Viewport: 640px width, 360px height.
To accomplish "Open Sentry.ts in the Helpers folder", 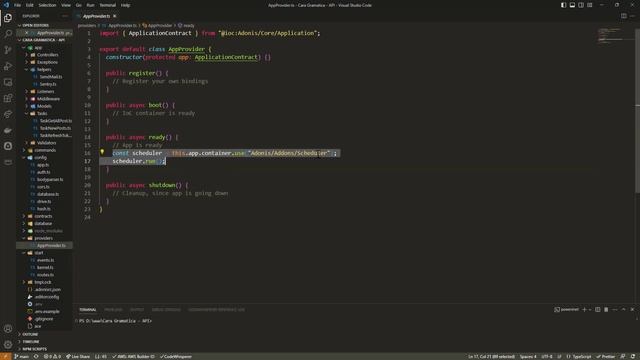I will pyautogui.click(x=48, y=84).
